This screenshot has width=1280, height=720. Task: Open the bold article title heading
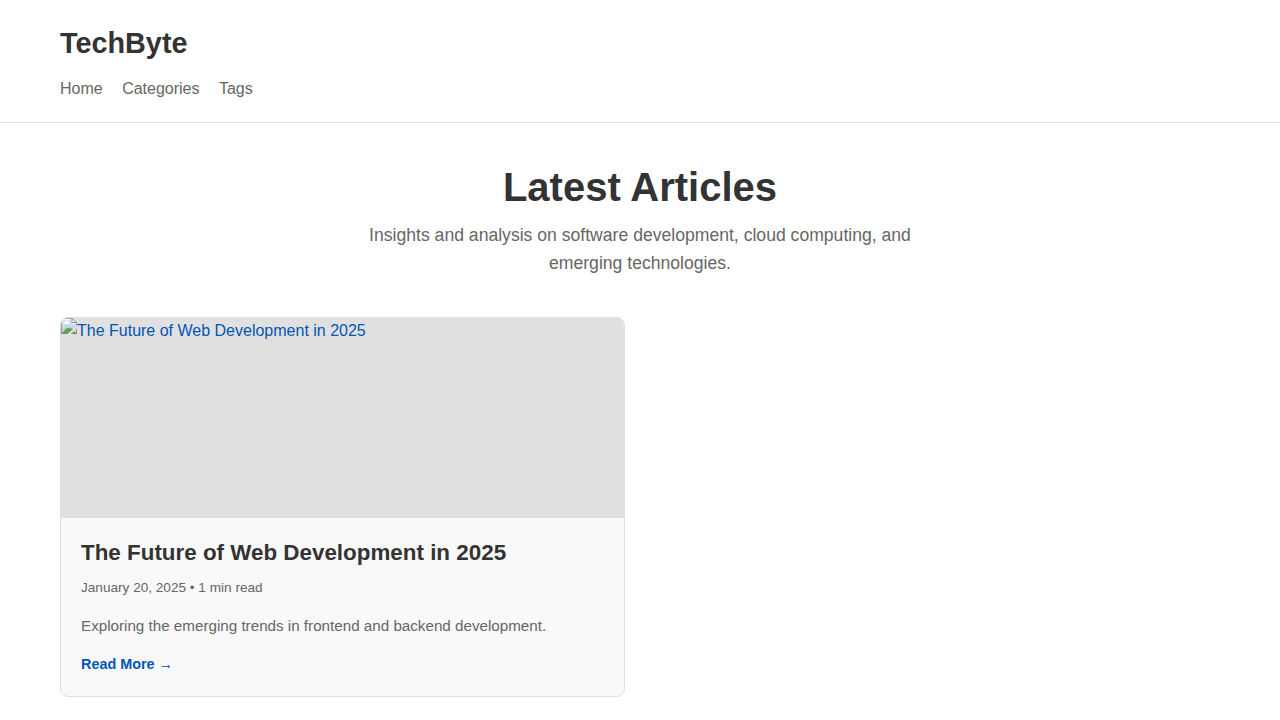click(293, 552)
